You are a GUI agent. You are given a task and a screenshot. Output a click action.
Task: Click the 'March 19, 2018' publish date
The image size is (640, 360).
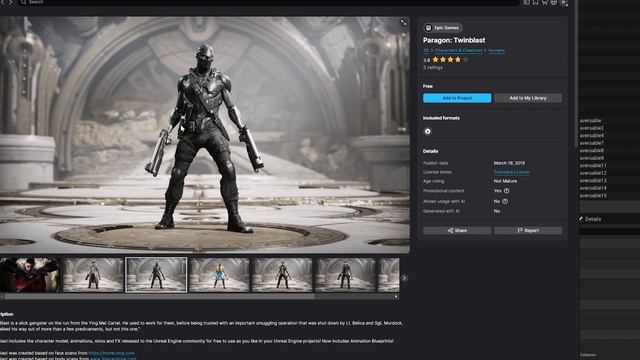[x=509, y=163]
